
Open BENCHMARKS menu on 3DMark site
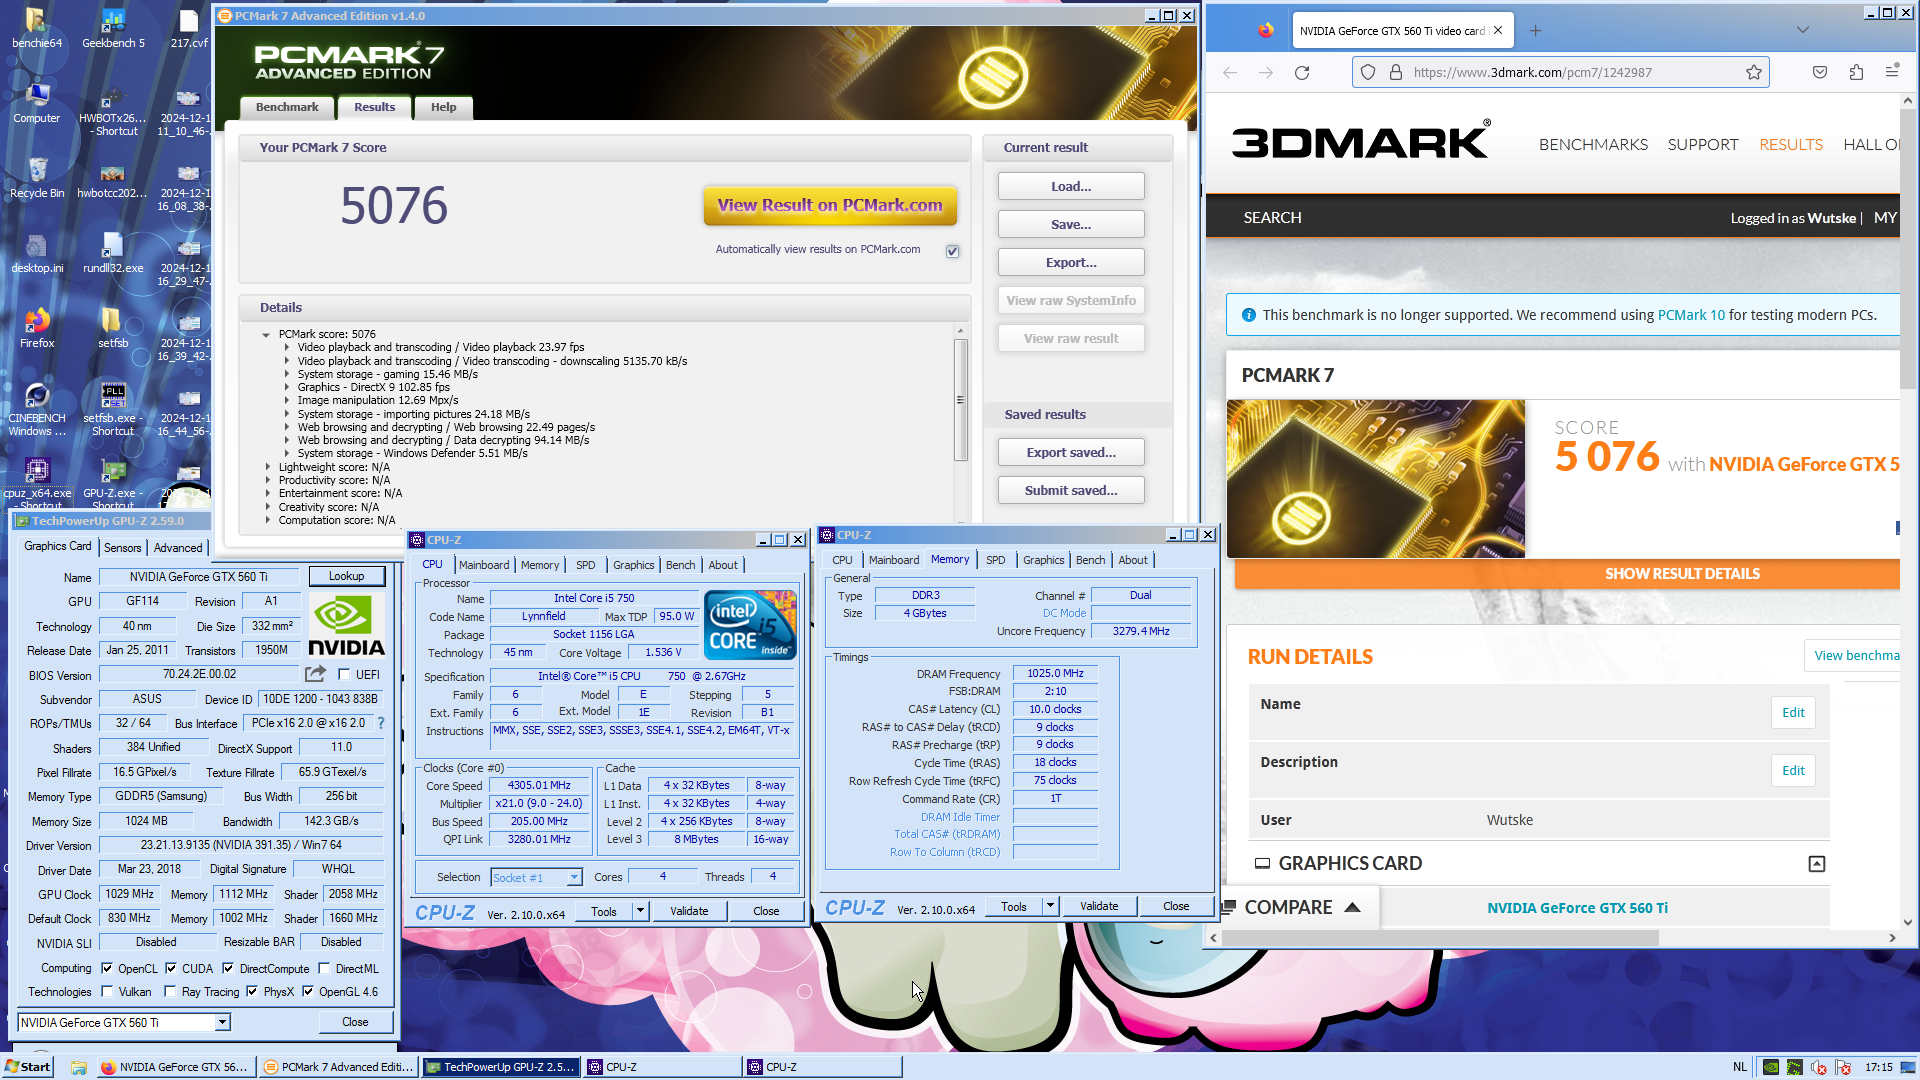click(1593, 144)
